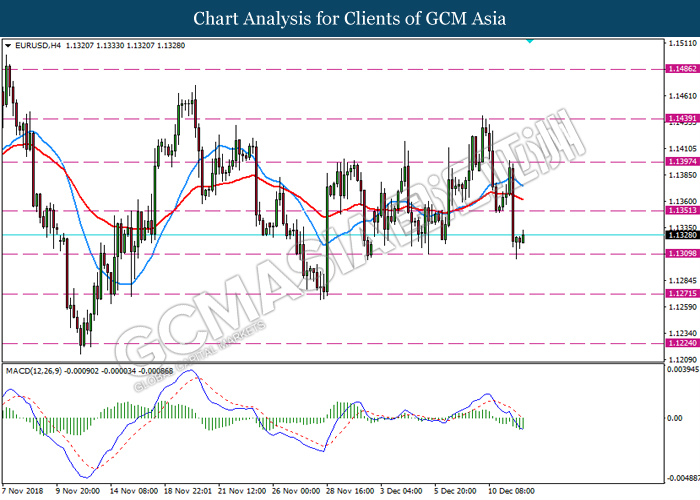Click the current price label 1.13280
The height and width of the screenshot is (500, 700).
click(682, 235)
